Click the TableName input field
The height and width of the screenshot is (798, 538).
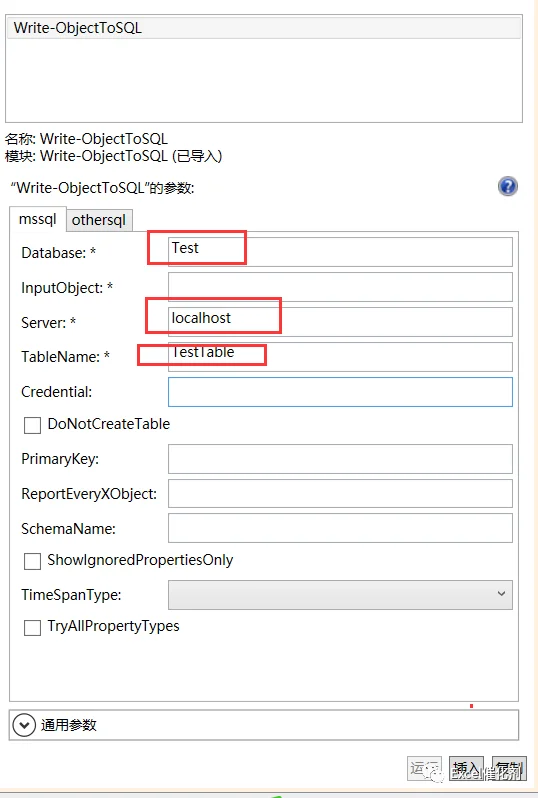340,356
